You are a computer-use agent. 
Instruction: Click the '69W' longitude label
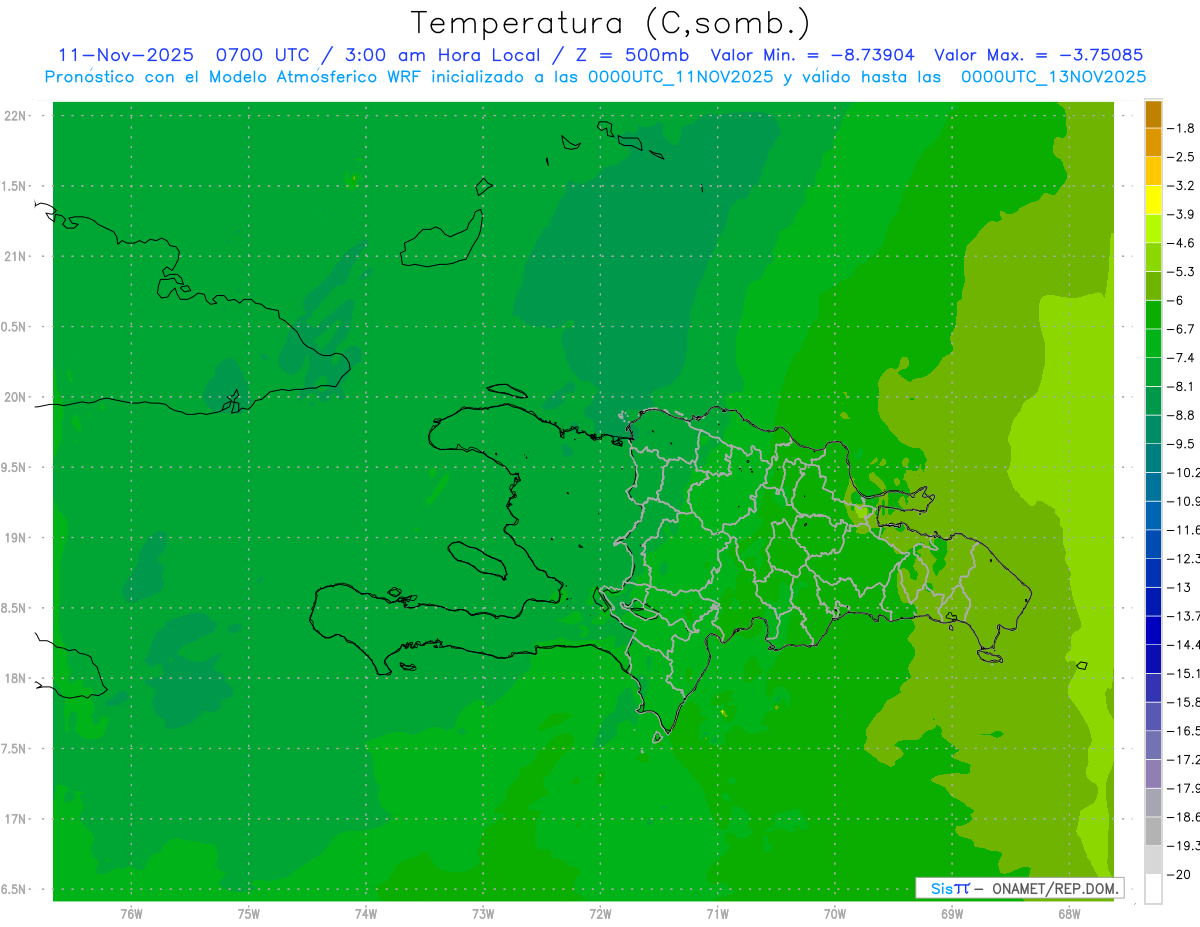click(x=952, y=913)
